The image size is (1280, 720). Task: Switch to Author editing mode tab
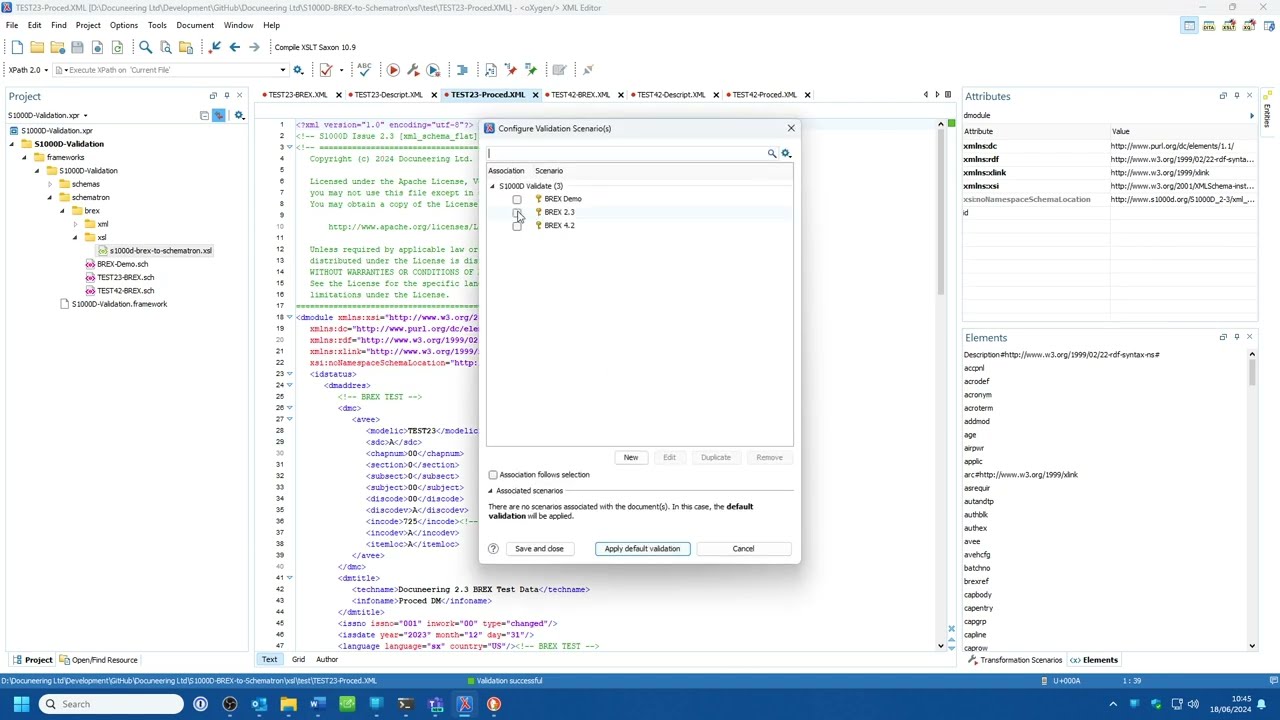[327, 660]
